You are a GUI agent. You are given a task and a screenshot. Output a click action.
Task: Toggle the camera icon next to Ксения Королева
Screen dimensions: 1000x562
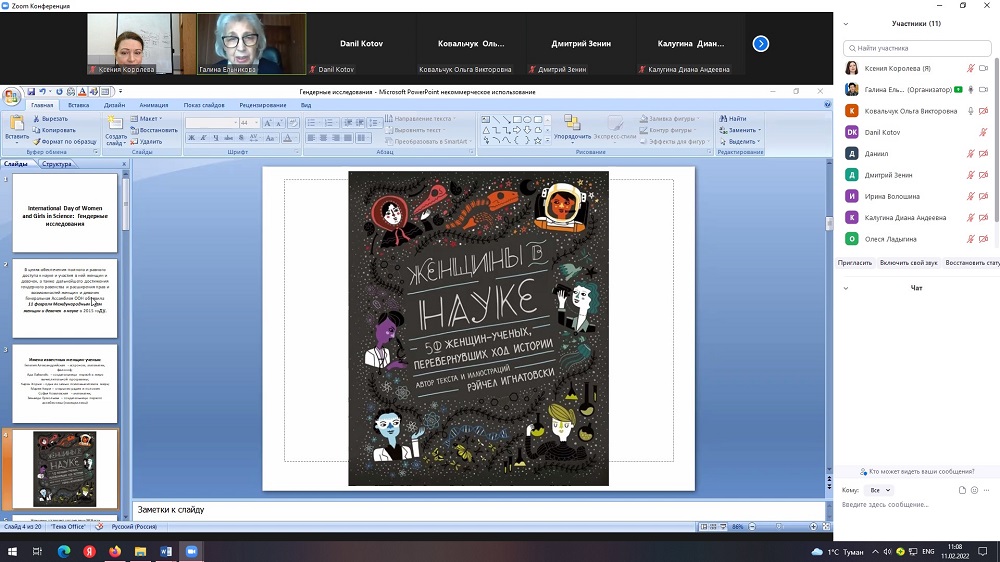[x=983, y=68]
